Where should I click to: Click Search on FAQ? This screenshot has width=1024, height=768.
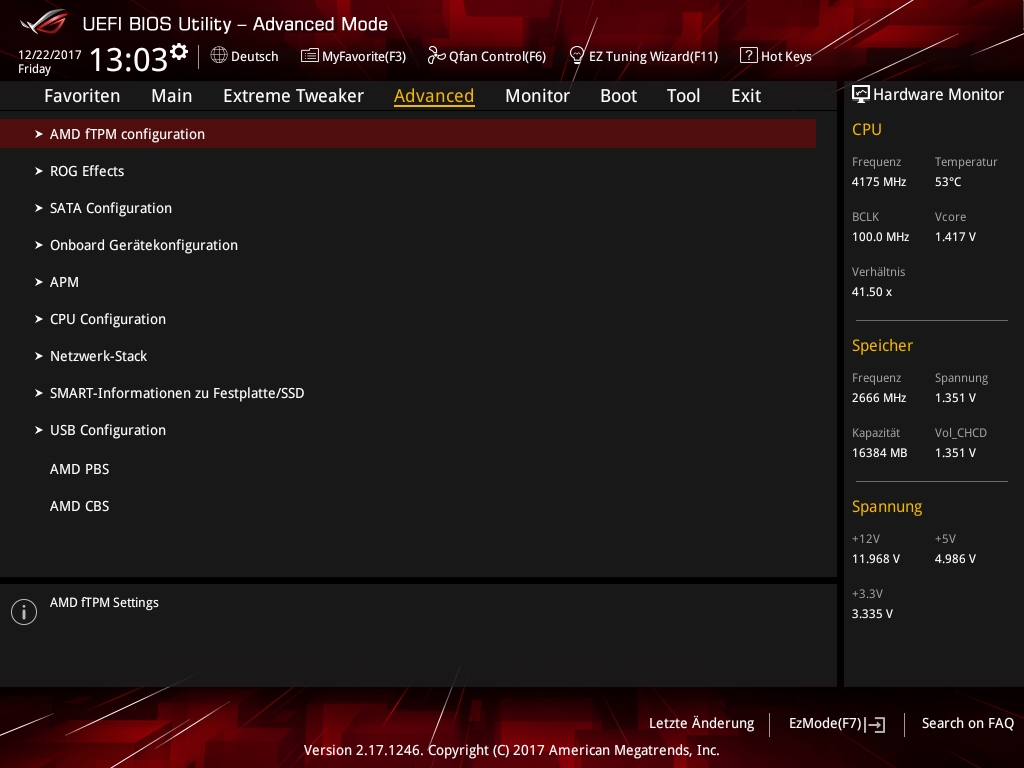968,724
